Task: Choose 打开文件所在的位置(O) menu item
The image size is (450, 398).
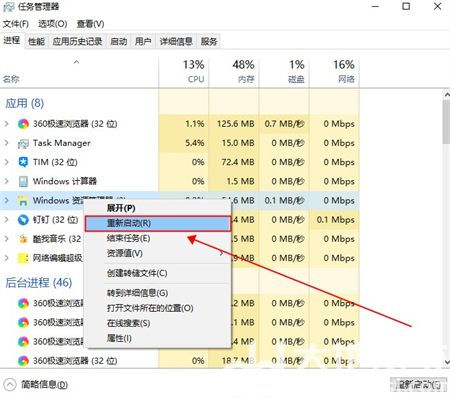Action: coord(157,308)
